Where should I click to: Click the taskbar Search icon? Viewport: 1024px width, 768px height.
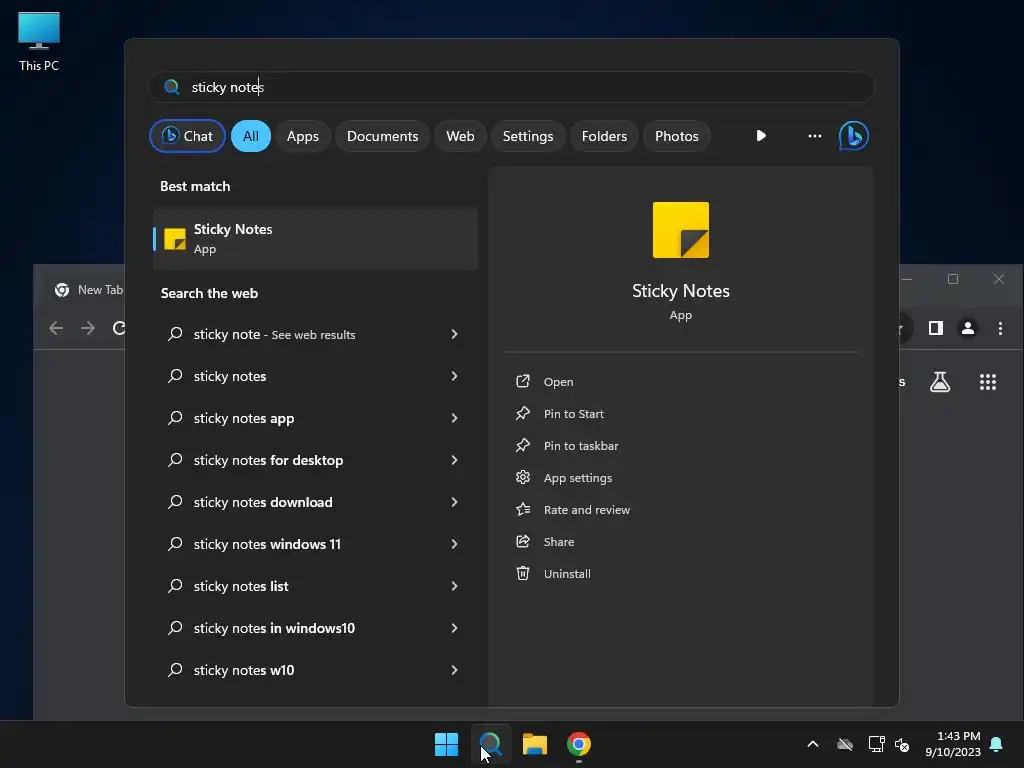coord(490,744)
